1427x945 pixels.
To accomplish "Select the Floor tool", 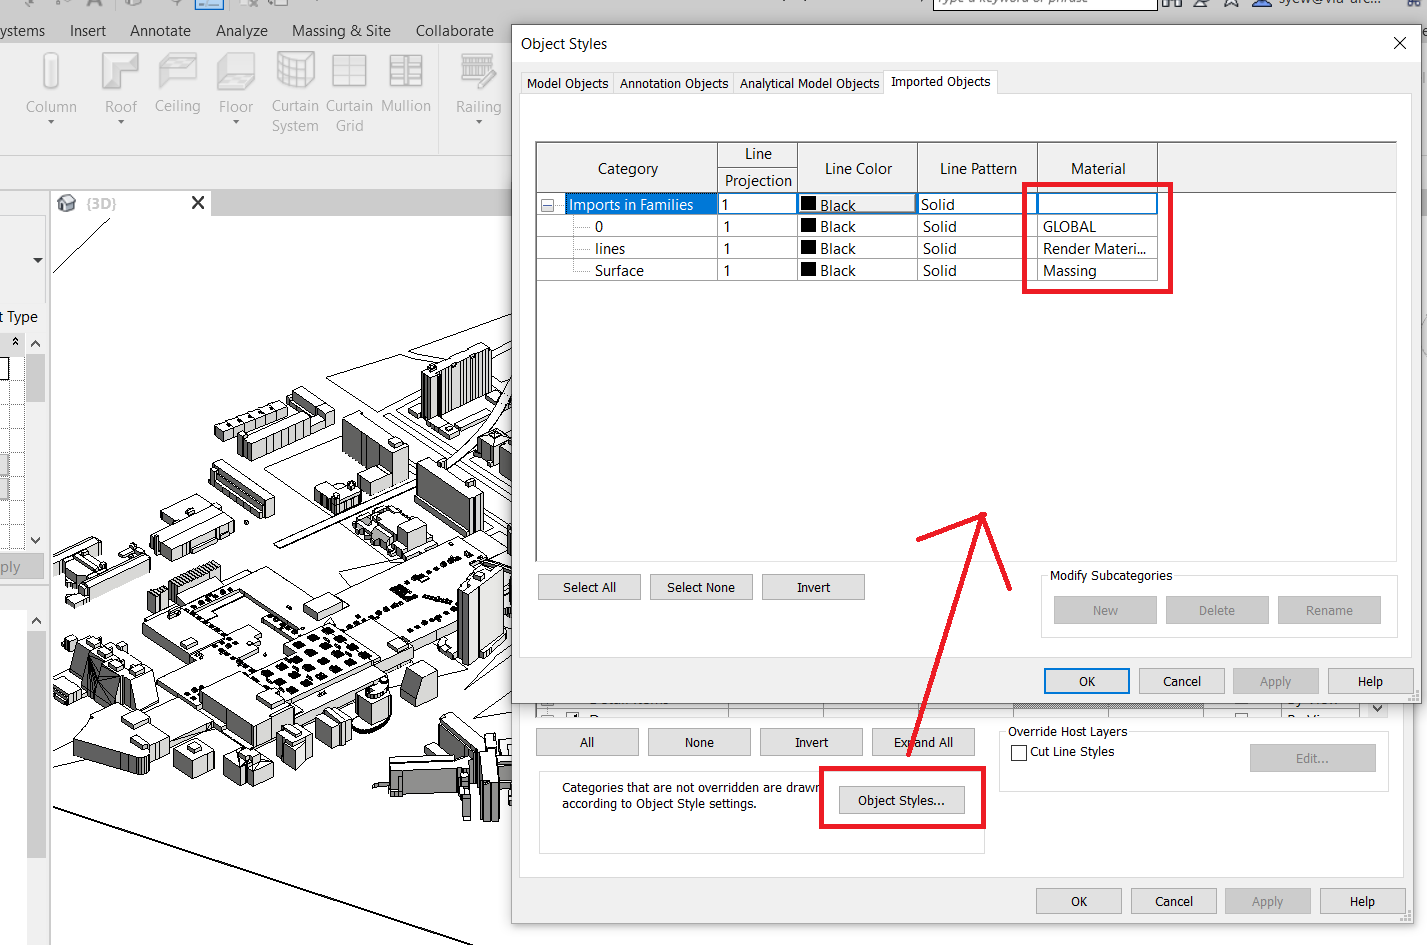I will [235, 85].
